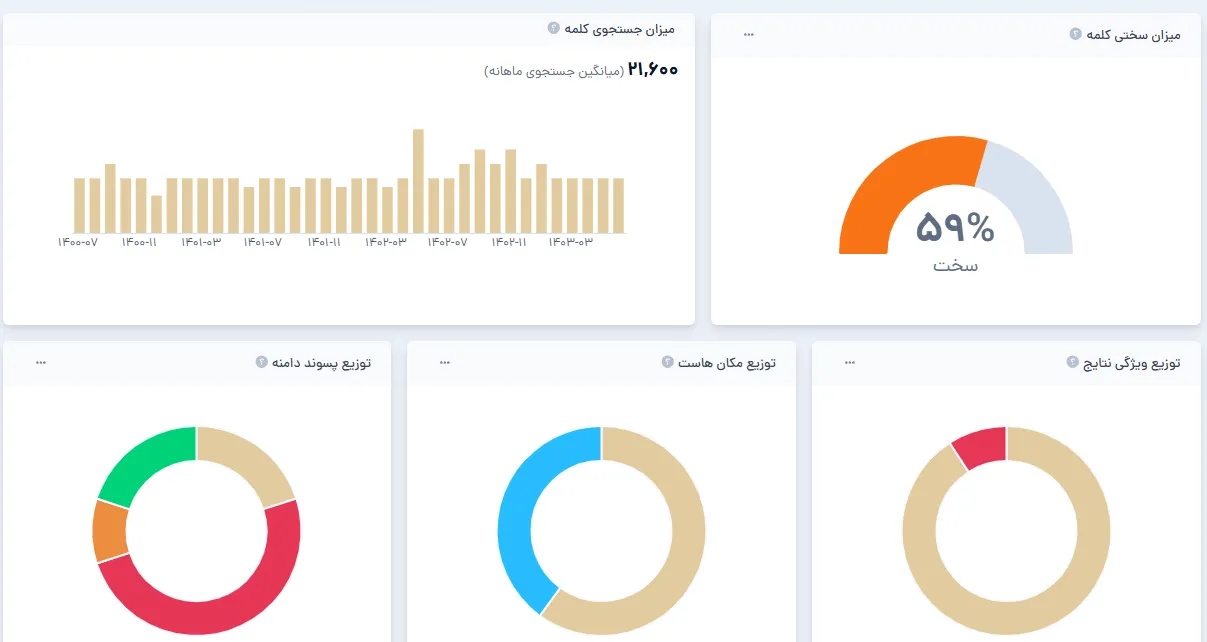
Task: Click the help icon beside میزان جستجوی کلمه
Action: (x=553, y=28)
